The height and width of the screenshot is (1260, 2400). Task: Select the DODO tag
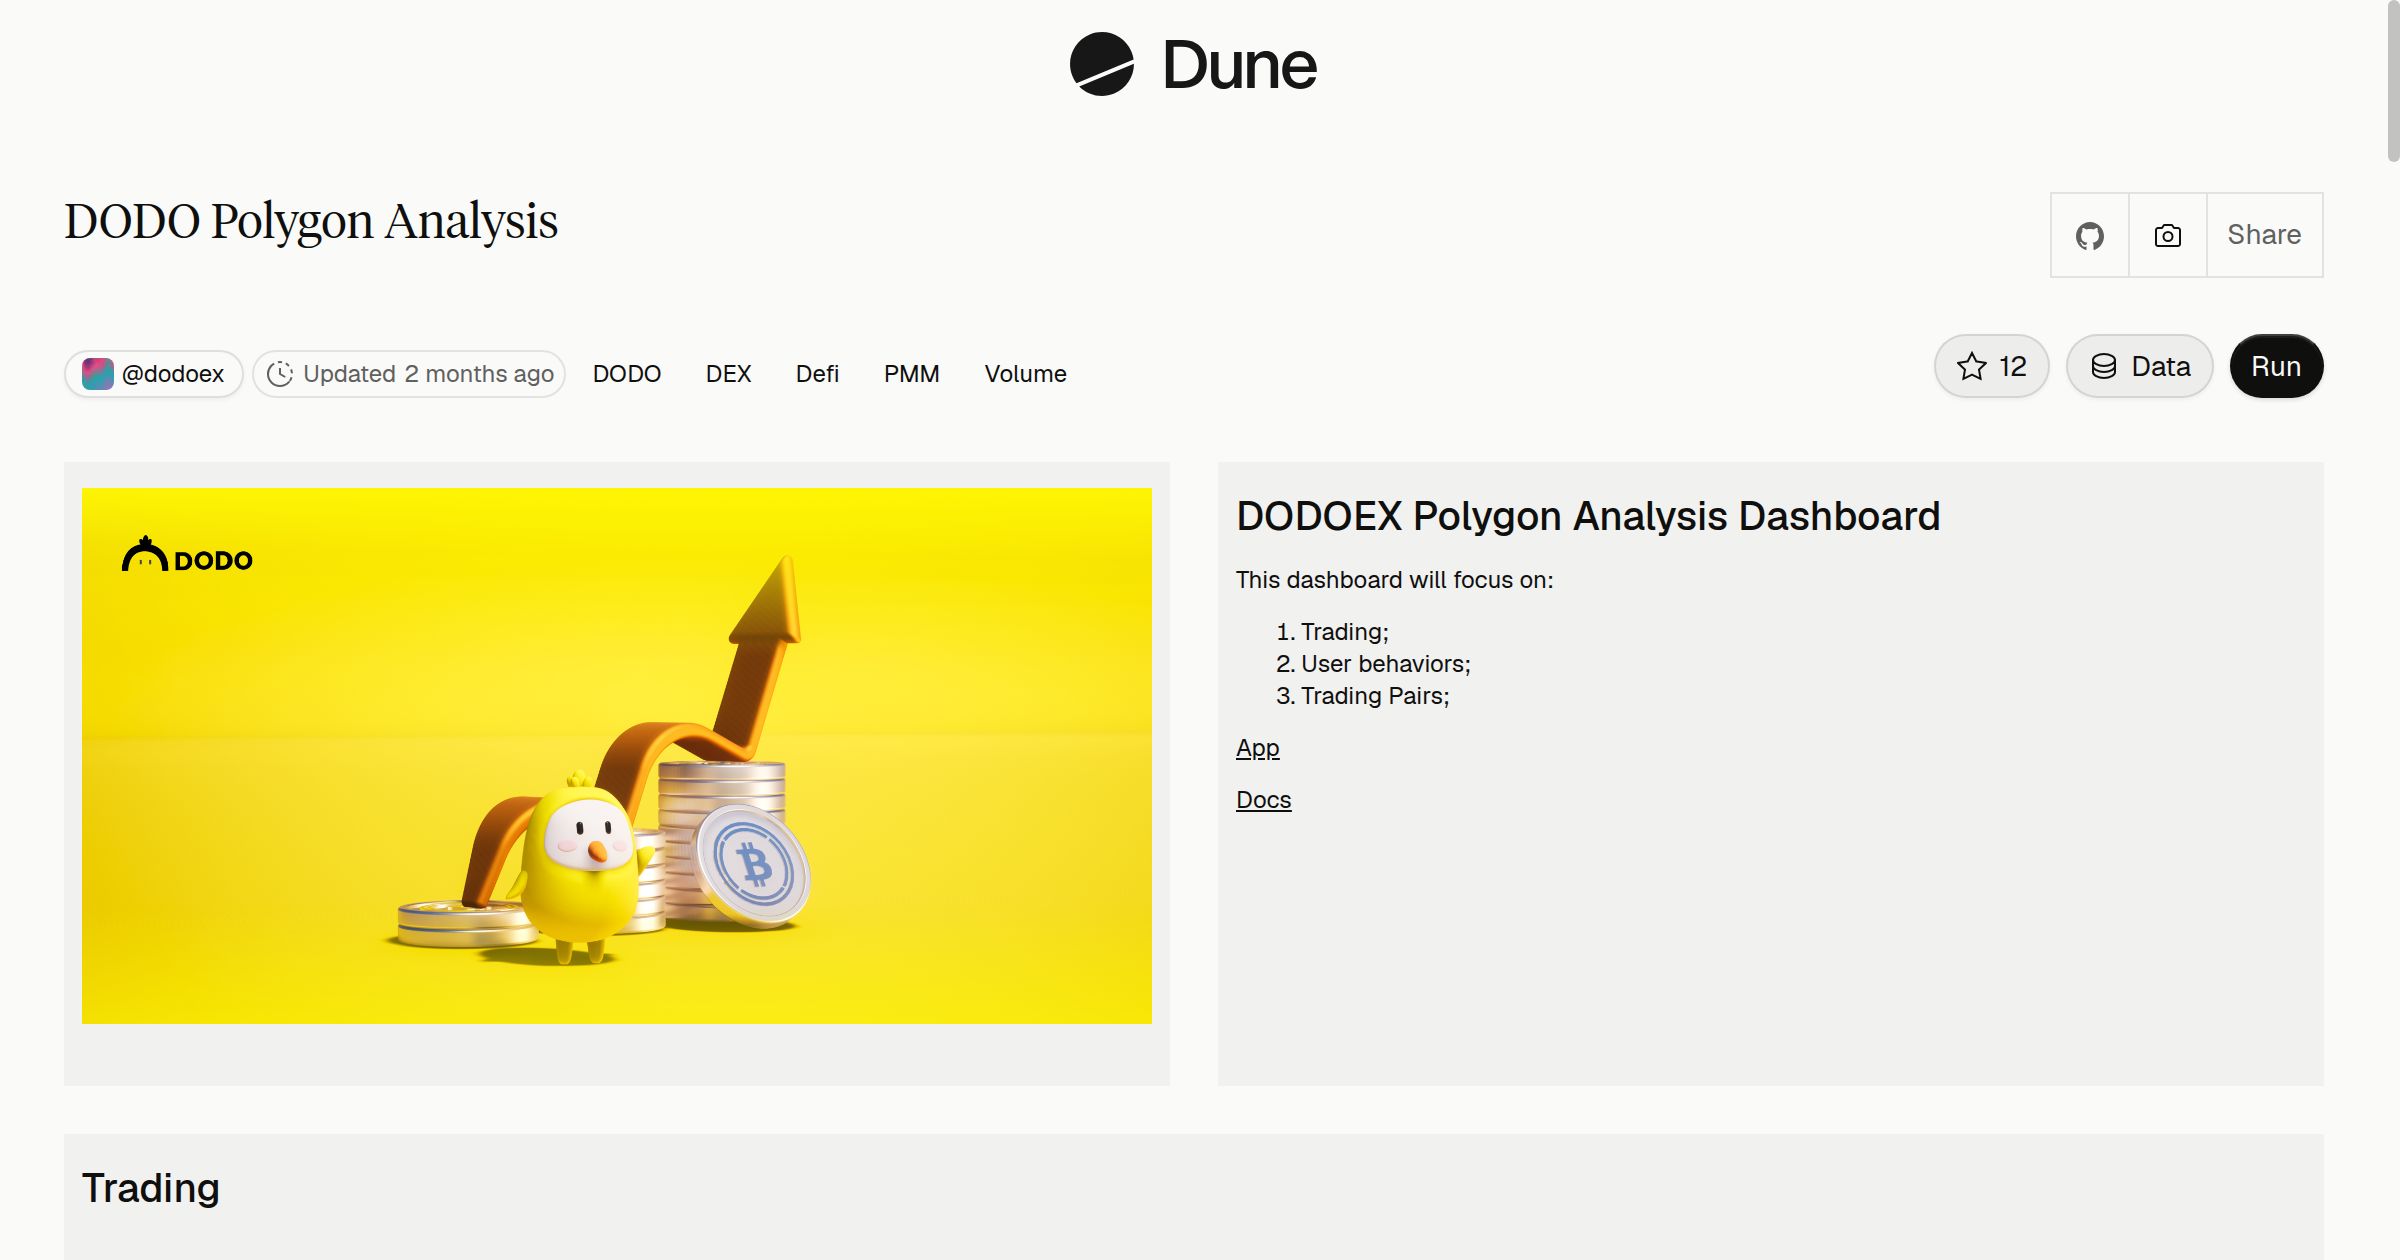click(627, 373)
